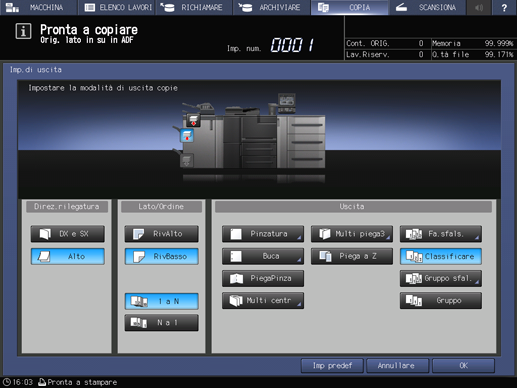517x388 pixels.
Task: Open the ARCHIVIARE tab
Action: (x=271, y=7)
